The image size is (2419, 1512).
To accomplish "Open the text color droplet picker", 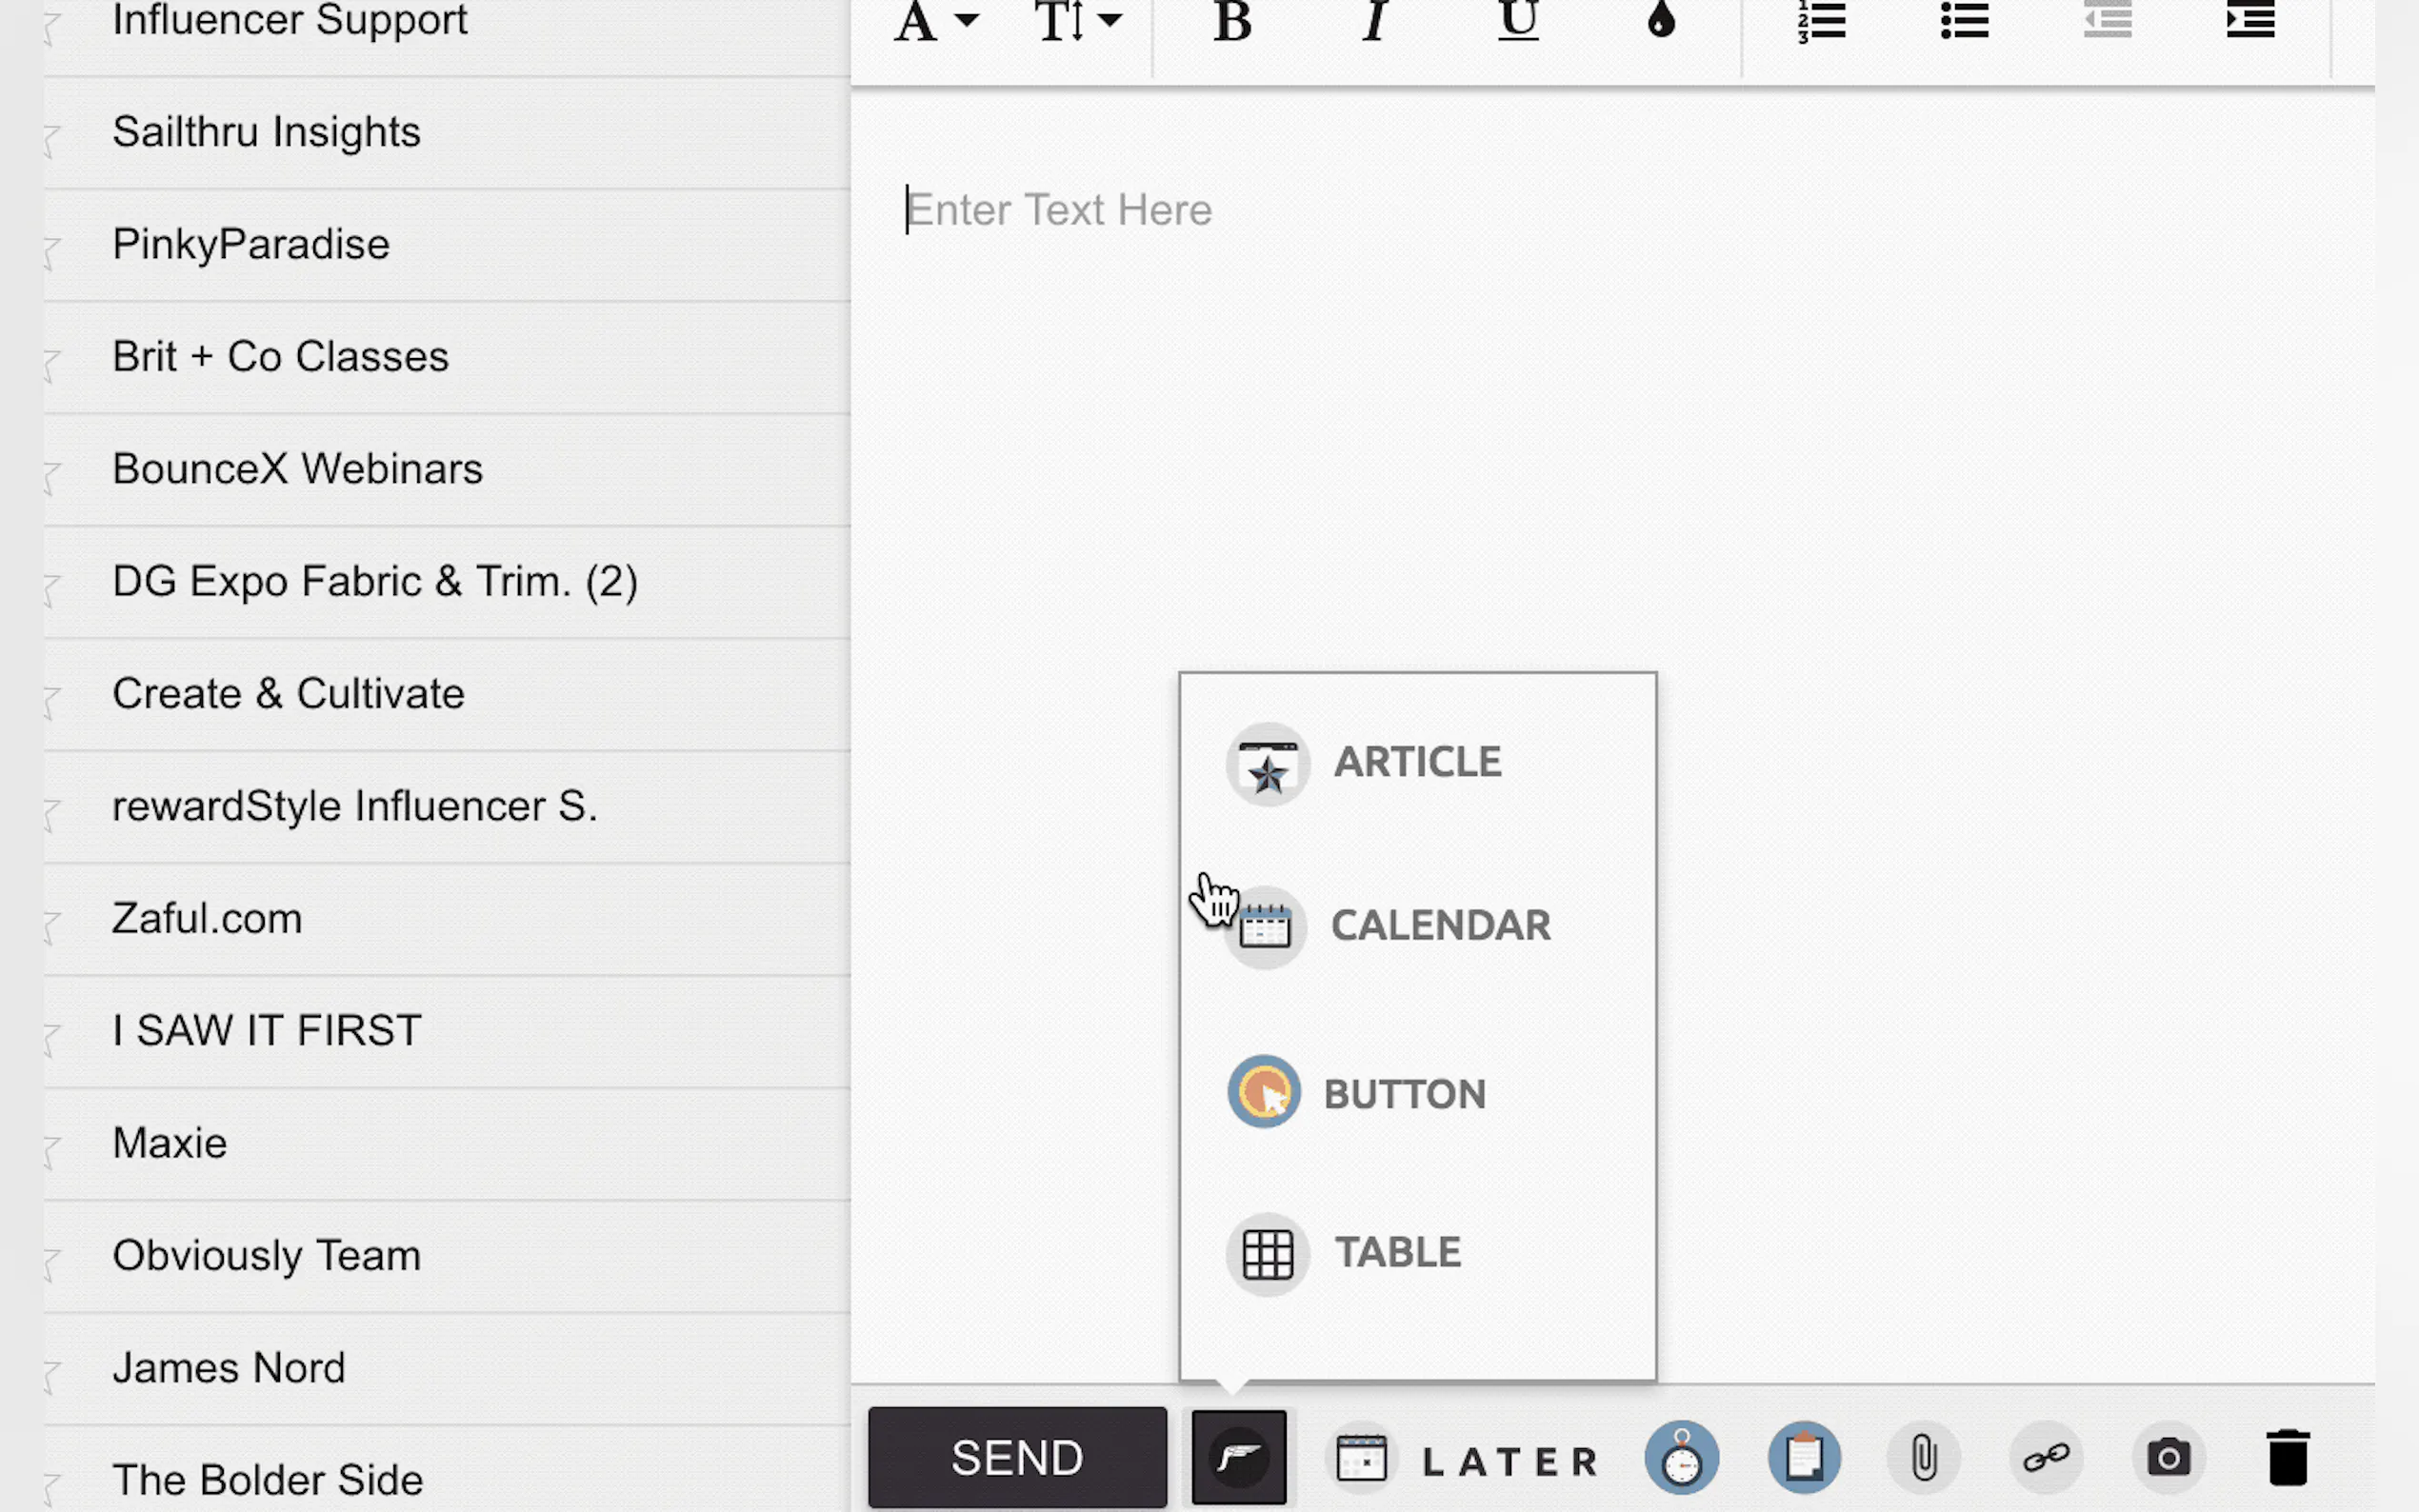I will click(1661, 20).
